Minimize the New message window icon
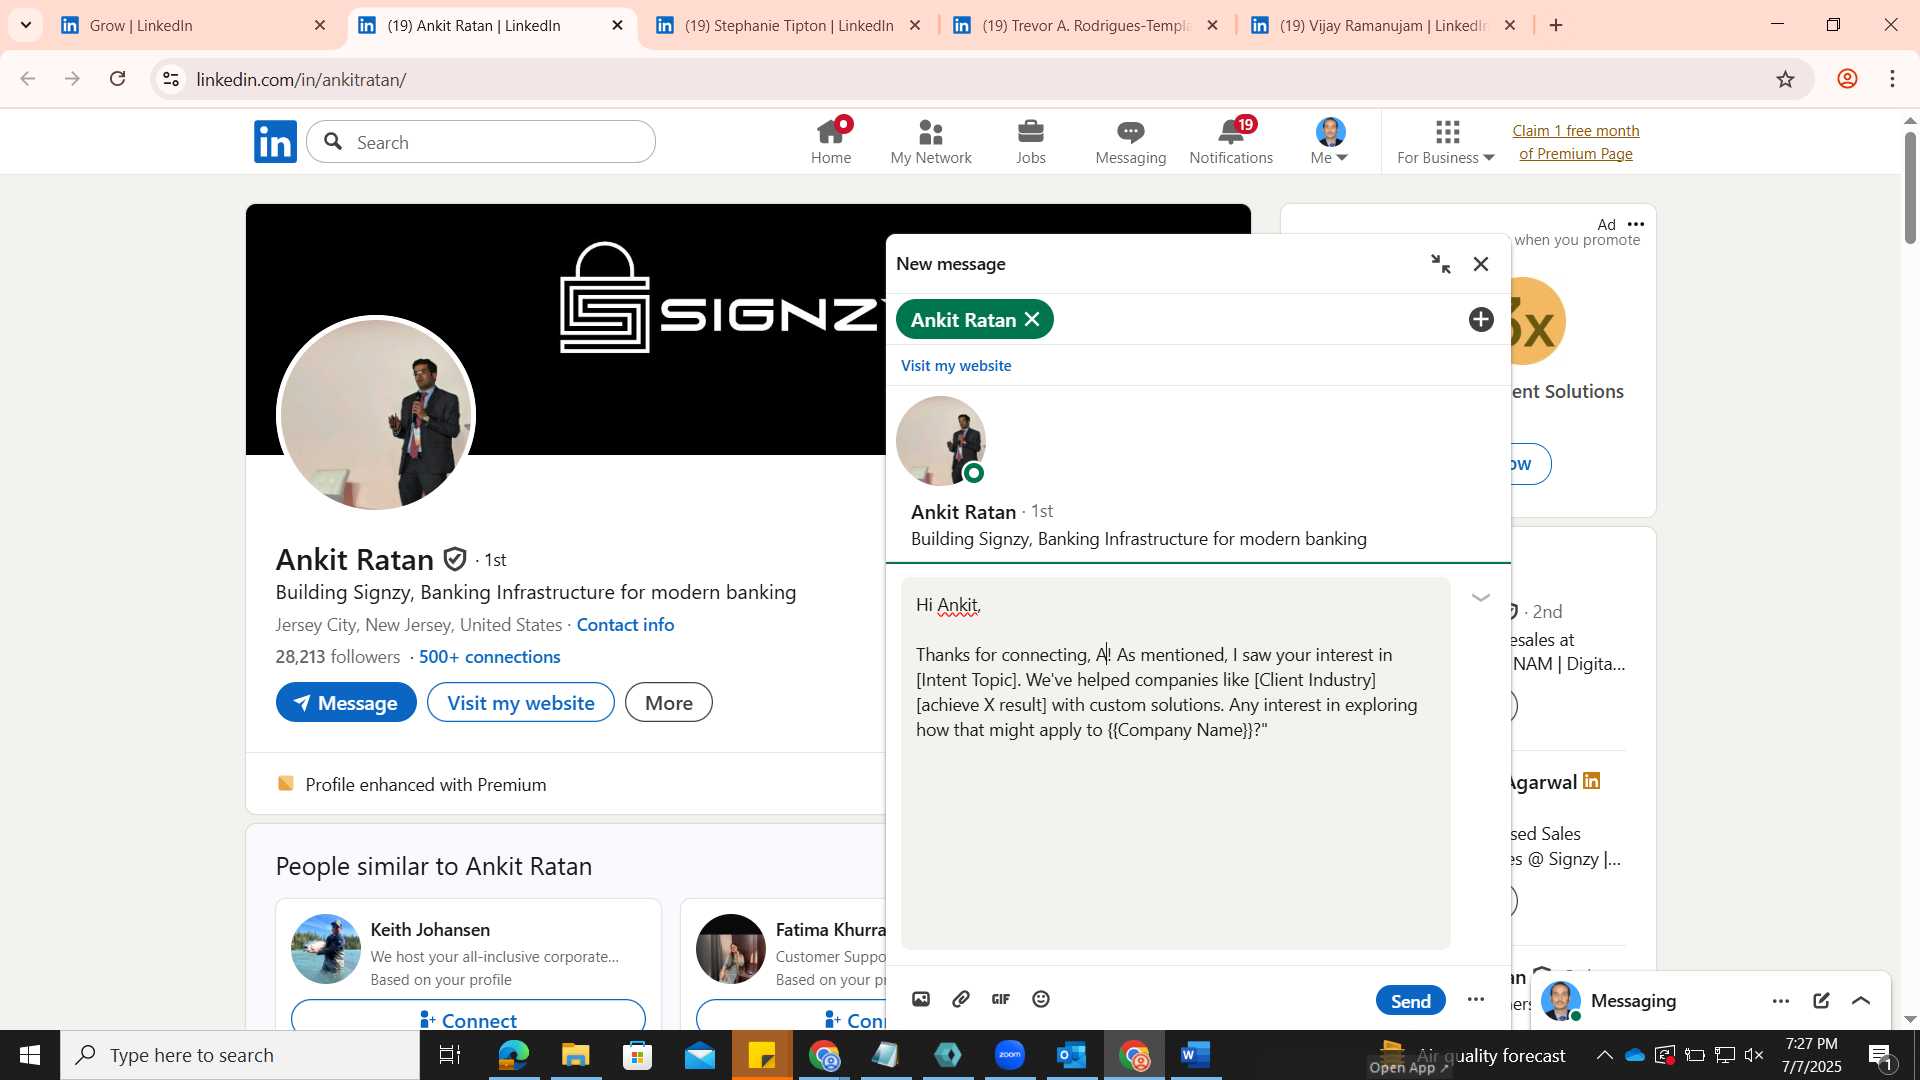Viewport: 1920px width, 1080px height. [x=1441, y=264]
